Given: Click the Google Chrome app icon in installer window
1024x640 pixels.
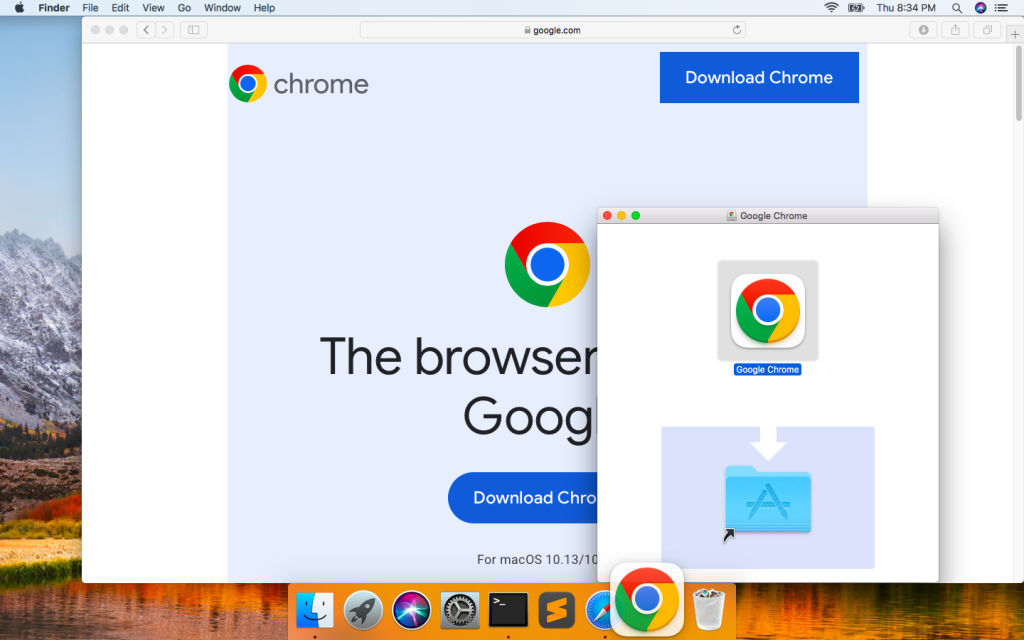Looking at the screenshot, I should 767,310.
